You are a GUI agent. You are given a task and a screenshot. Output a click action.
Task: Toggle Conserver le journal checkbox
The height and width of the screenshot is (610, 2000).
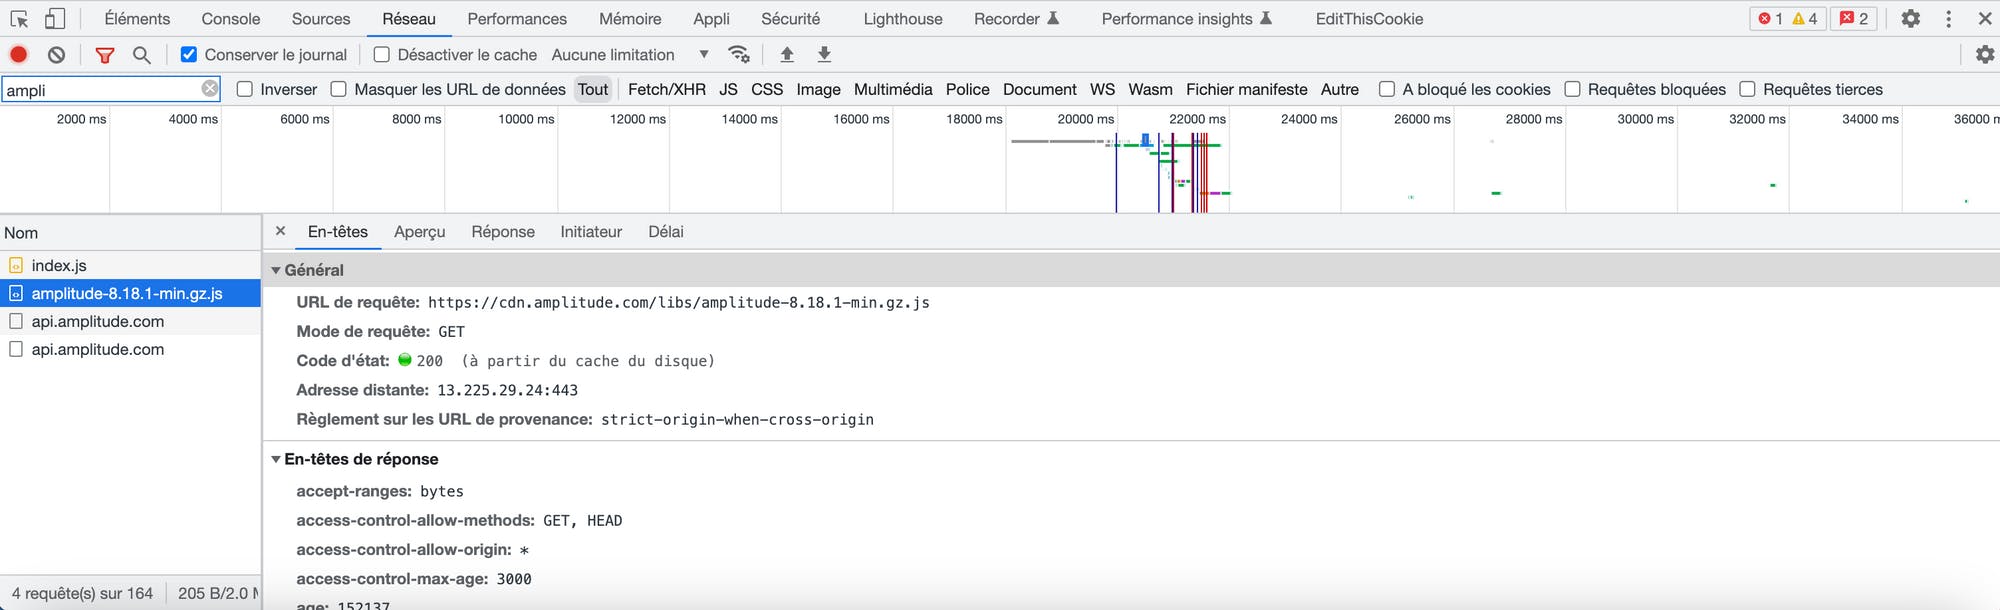(188, 54)
